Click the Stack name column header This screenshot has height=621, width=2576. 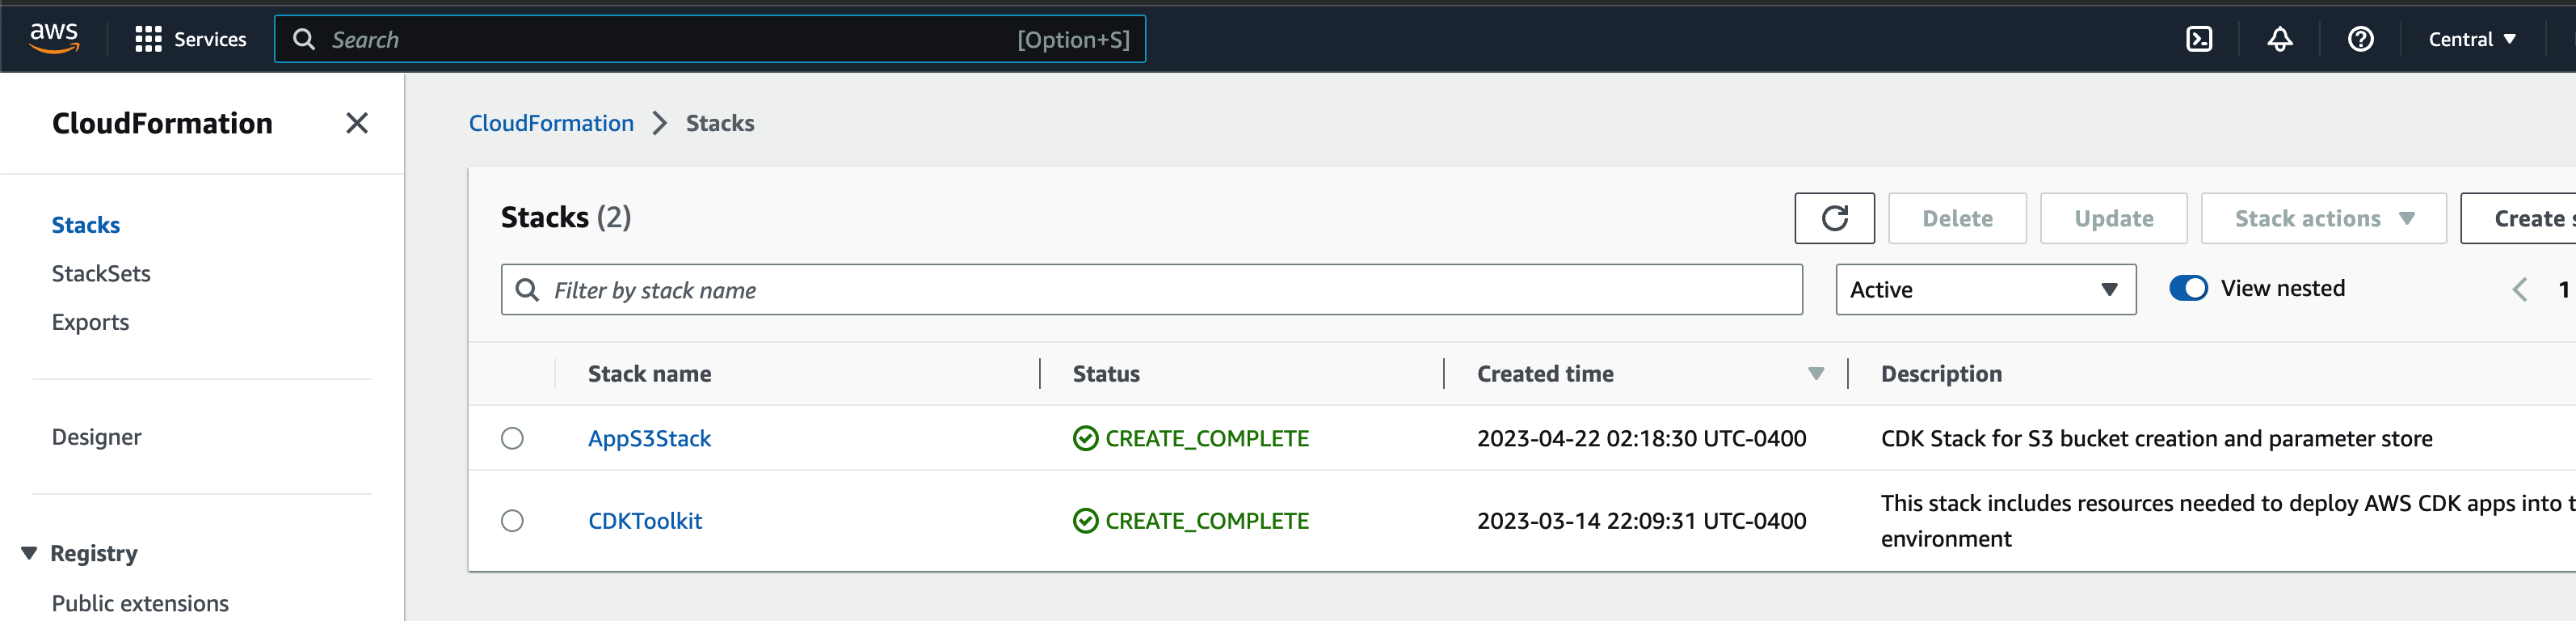tap(650, 374)
